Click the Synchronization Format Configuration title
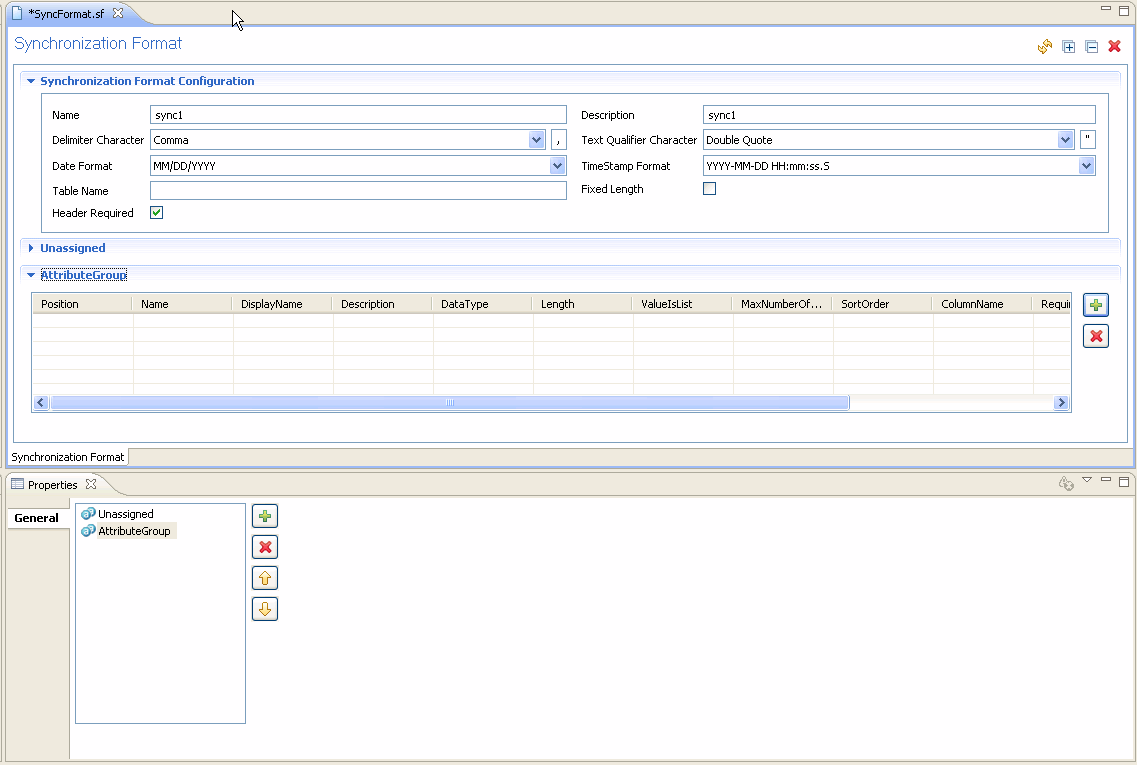 (147, 81)
